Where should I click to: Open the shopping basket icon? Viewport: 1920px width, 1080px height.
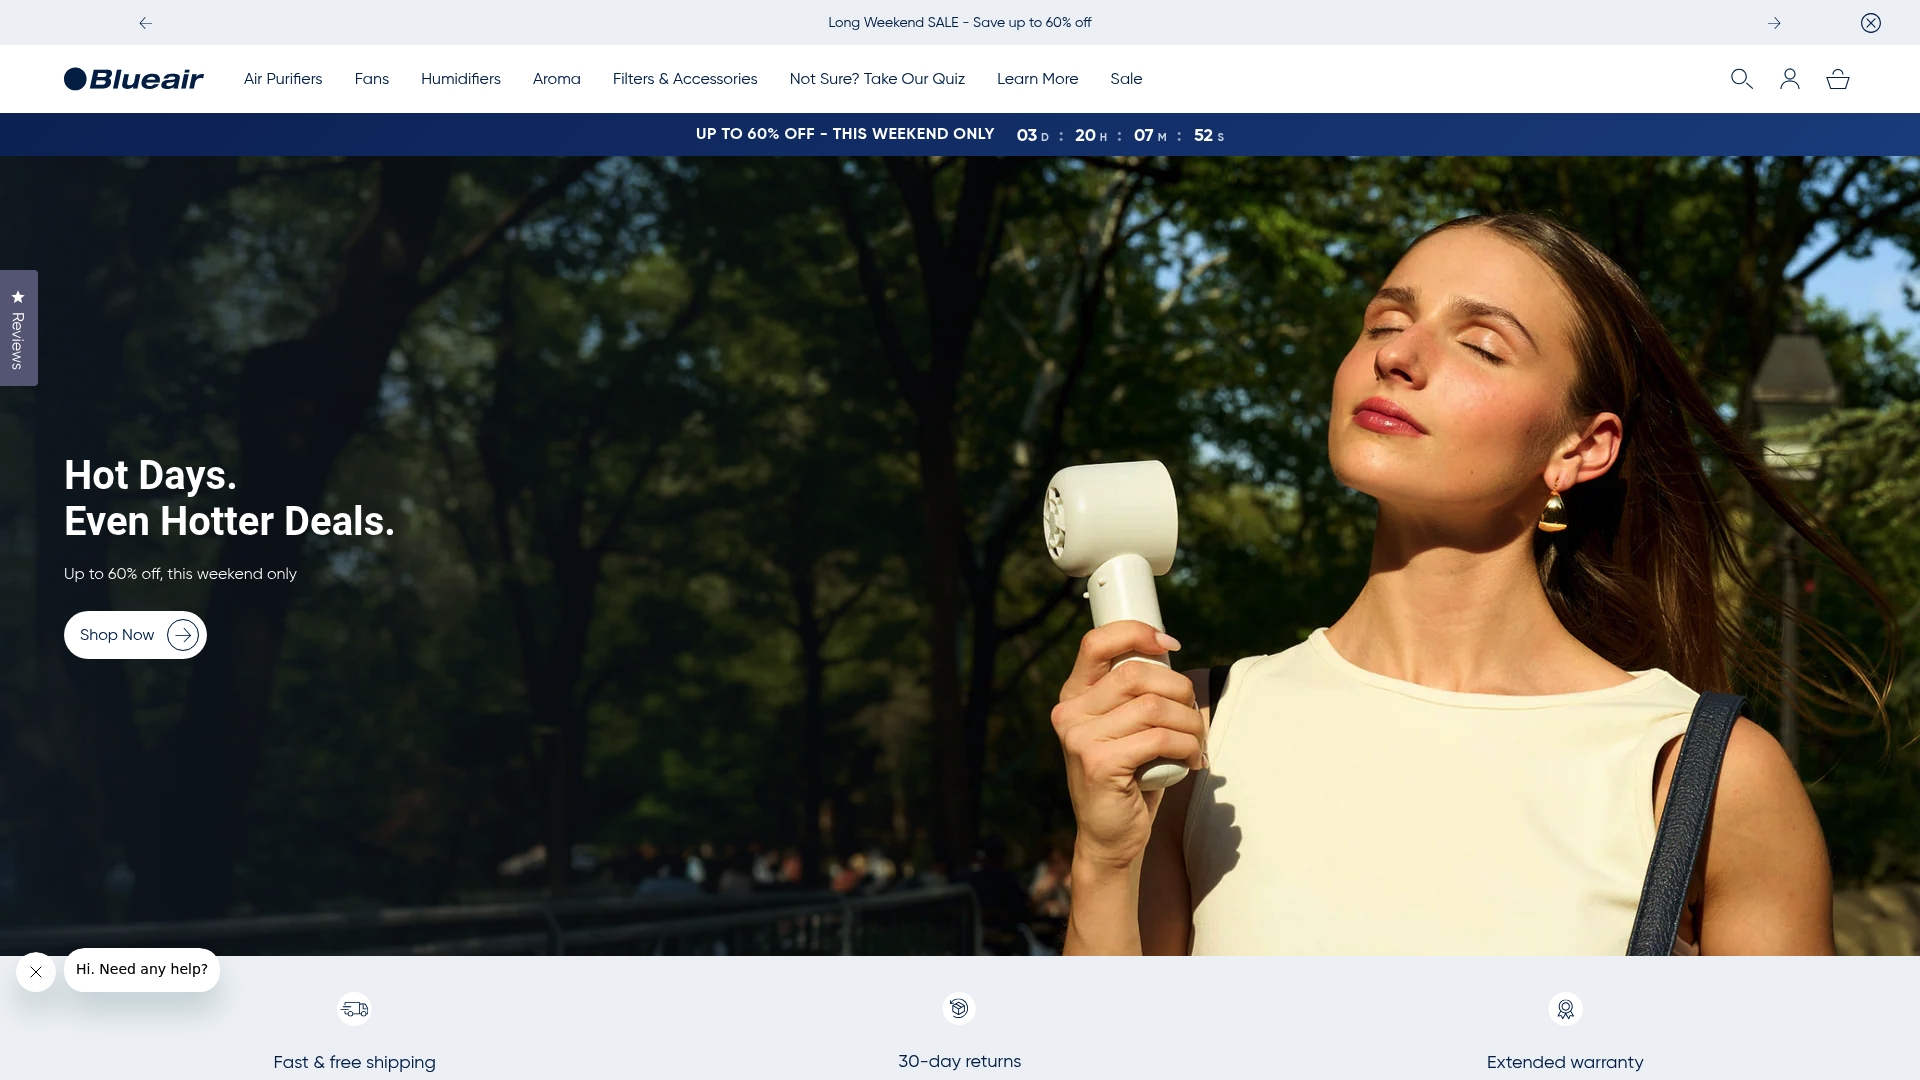(x=1838, y=79)
